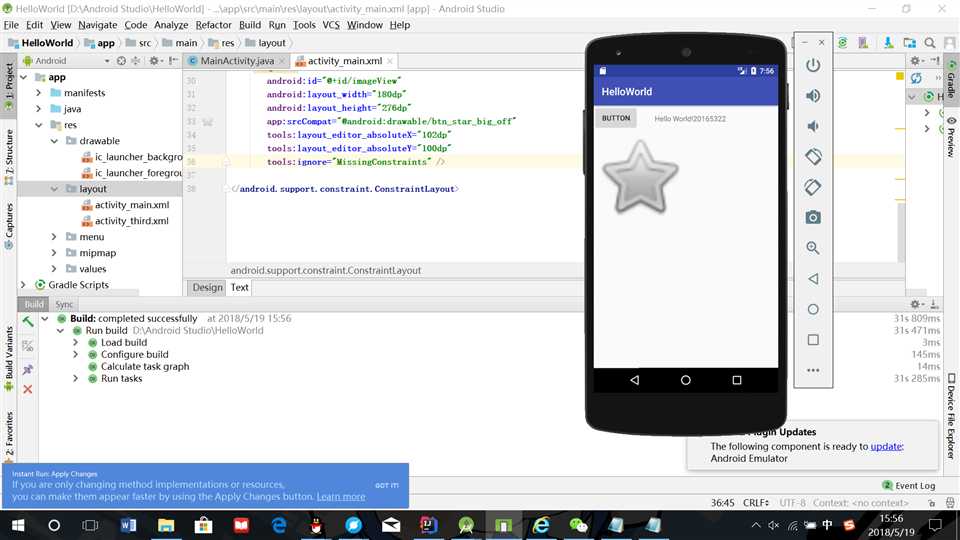Expand the Run tasks step

tap(75, 378)
